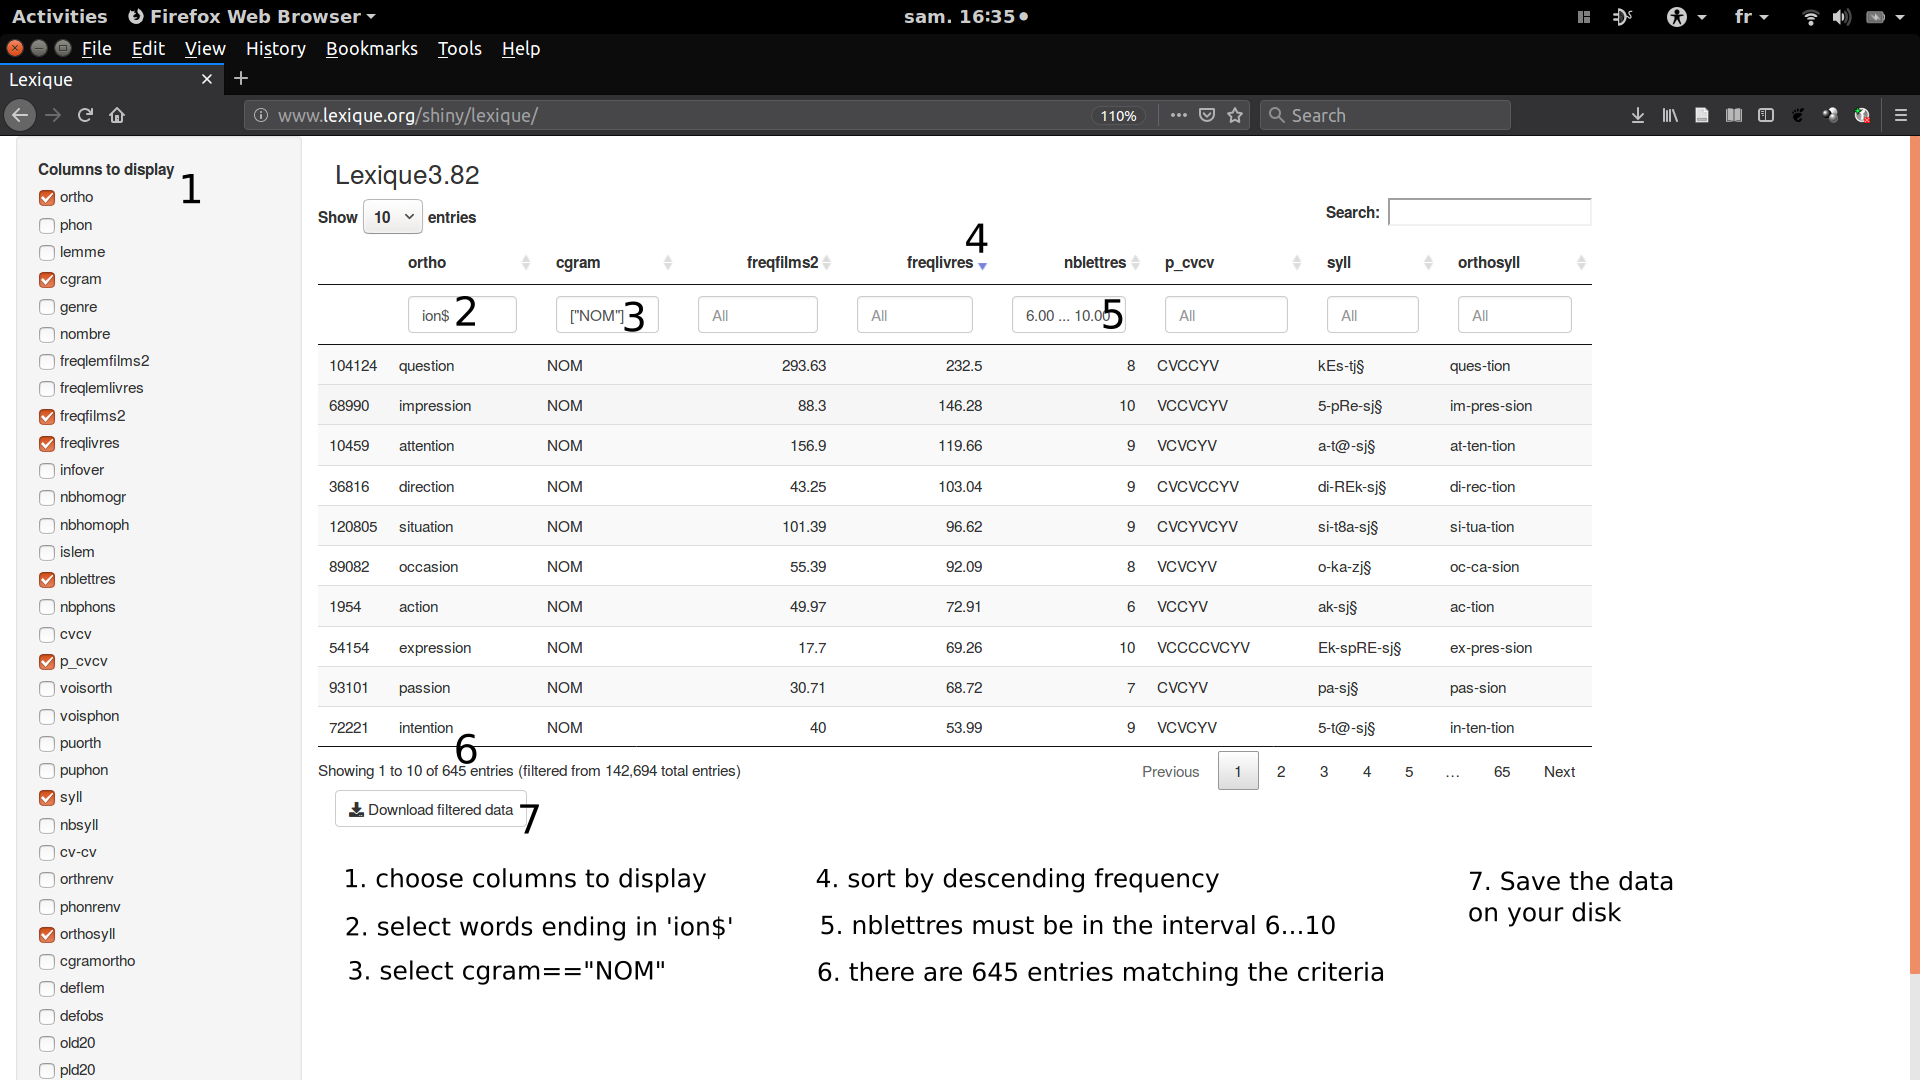The width and height of the screenshot is (1920, 1080).
Task: Save page to Pocket
Action: [1207, 115]
